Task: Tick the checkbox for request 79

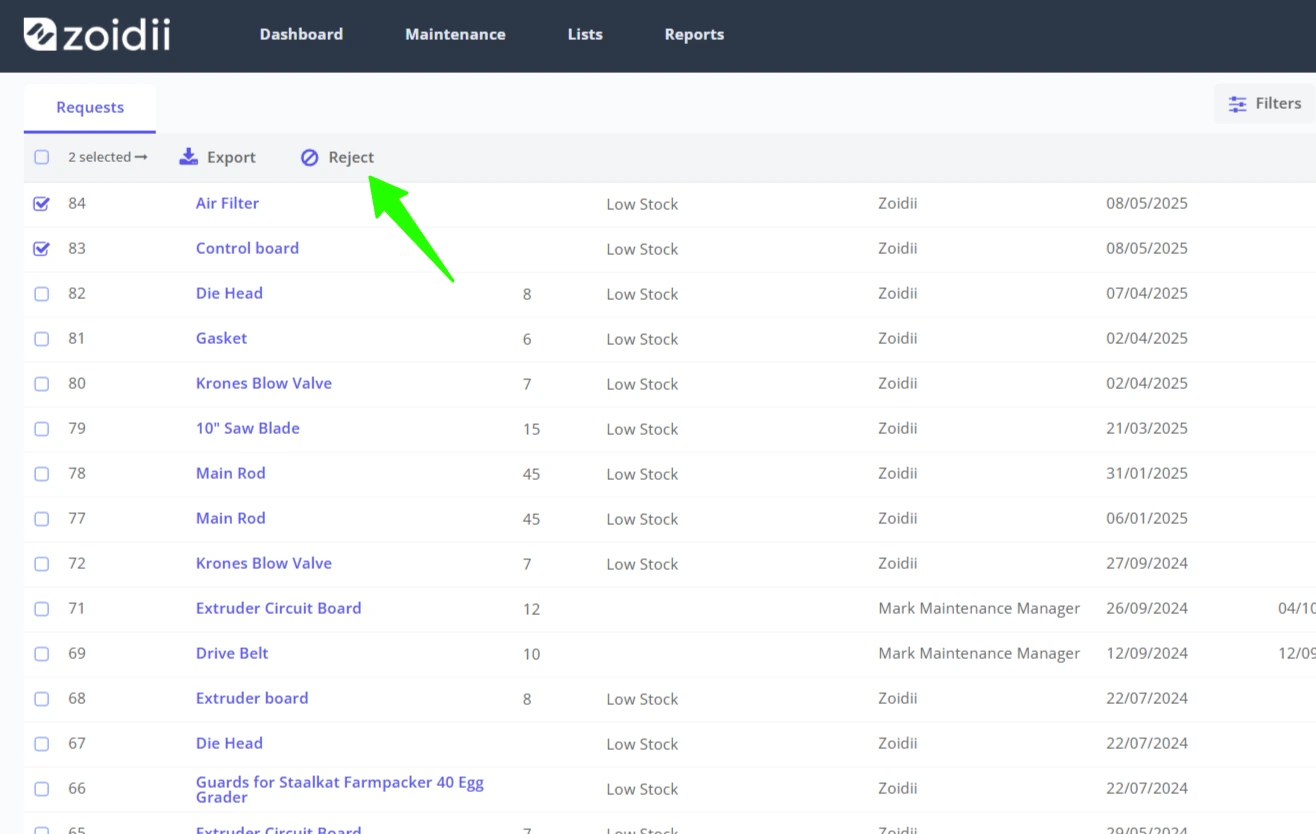Action: 41,429
